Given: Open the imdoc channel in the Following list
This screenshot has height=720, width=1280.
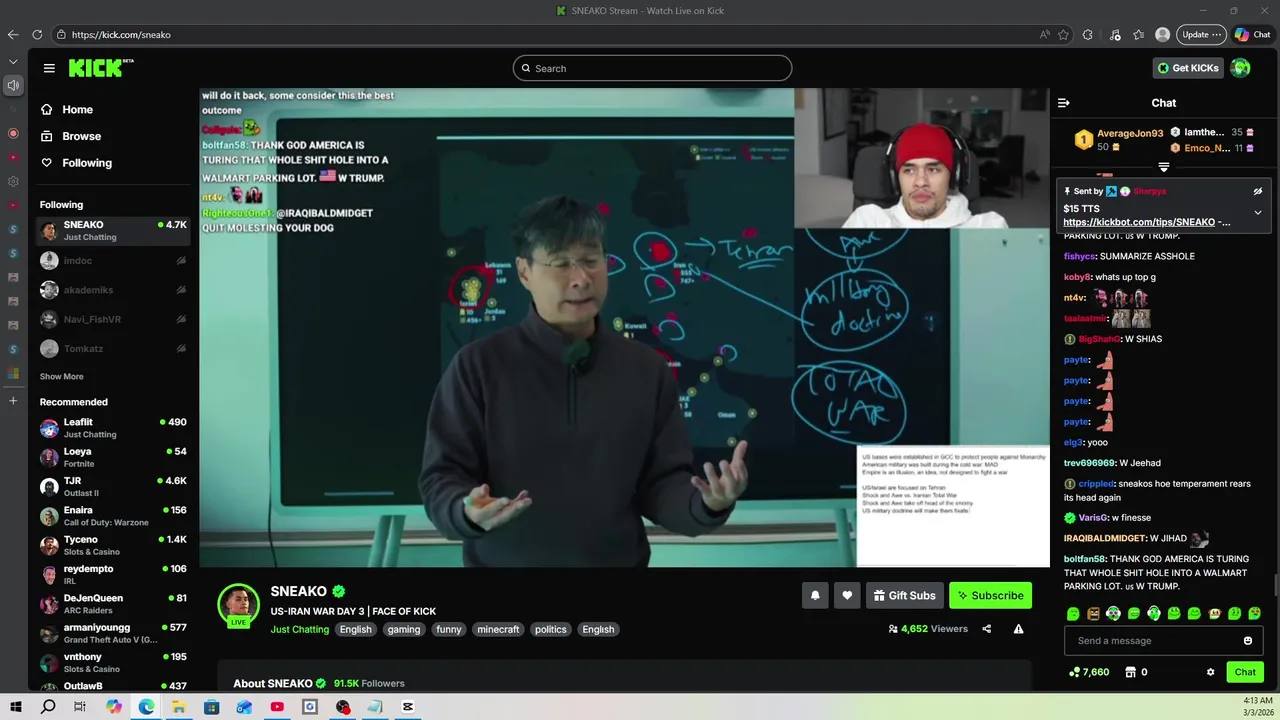Looking at the screenshot, I should tap(113, 261).
